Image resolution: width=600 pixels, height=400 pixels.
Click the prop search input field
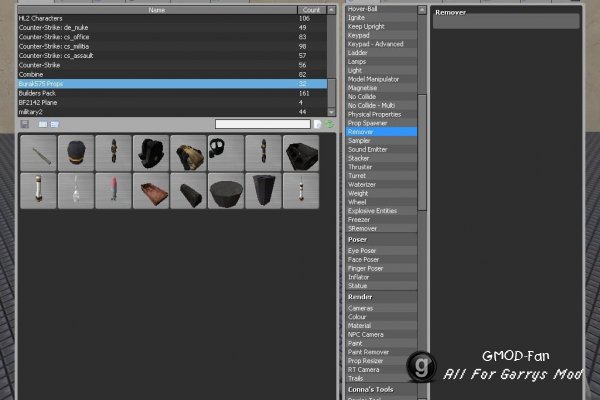tap(263, 124)
